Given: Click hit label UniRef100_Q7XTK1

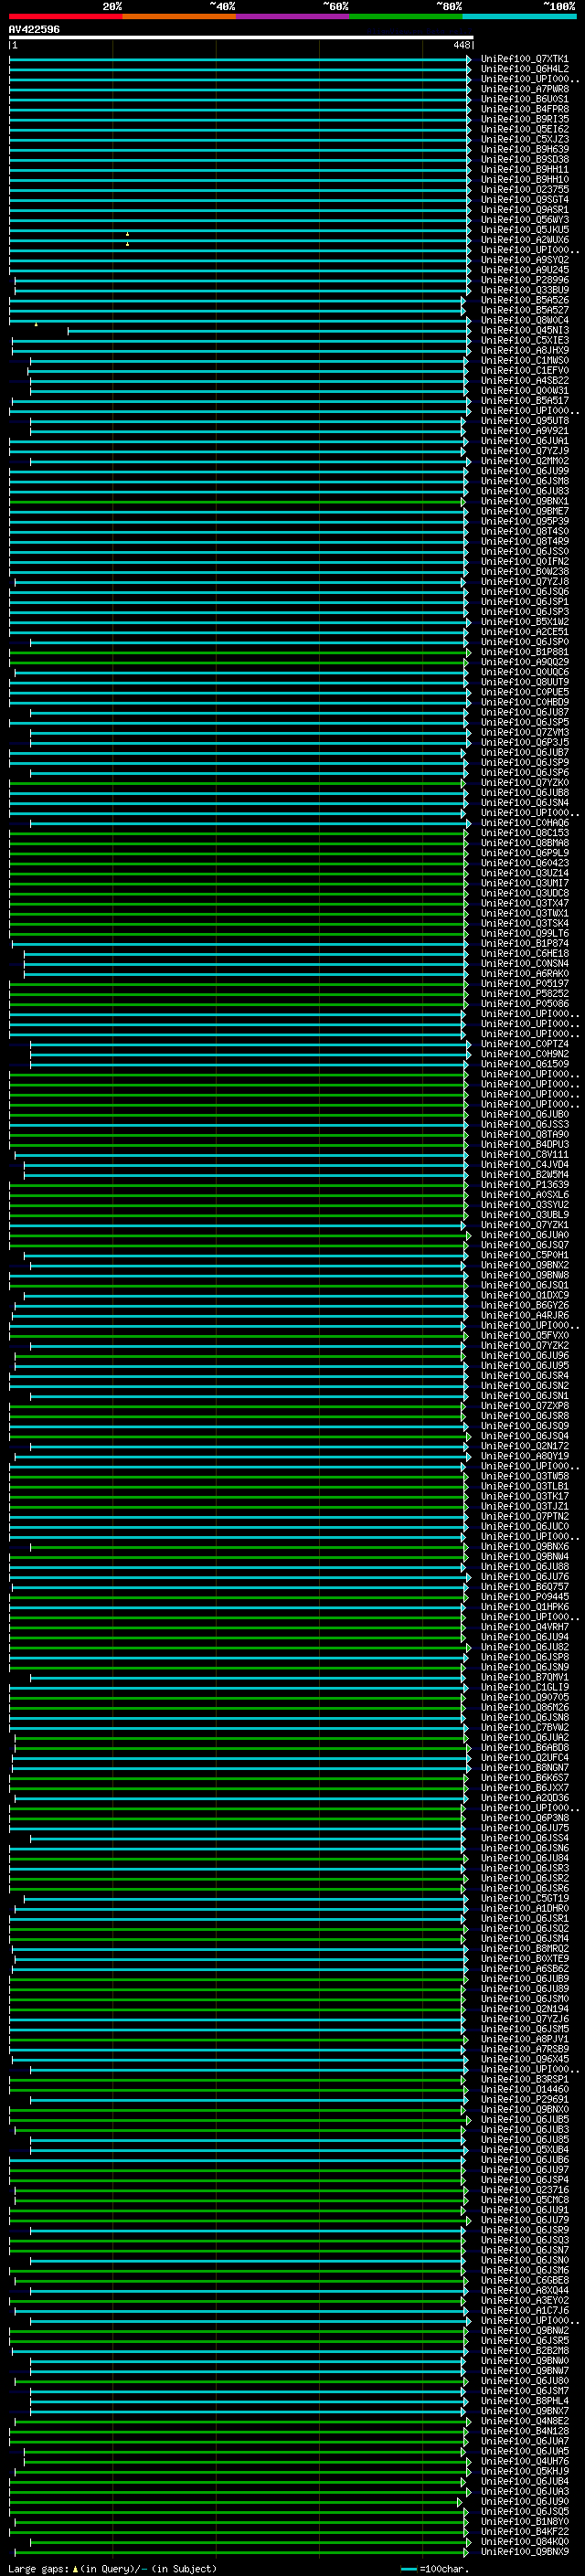Looking at the screenshot, I should [524, 59].
